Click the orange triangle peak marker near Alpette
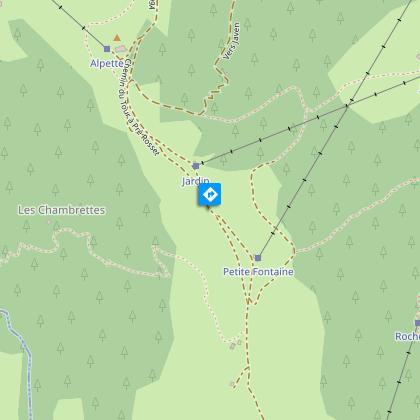Screen dimensions: 420x420 tap(117, 38)
